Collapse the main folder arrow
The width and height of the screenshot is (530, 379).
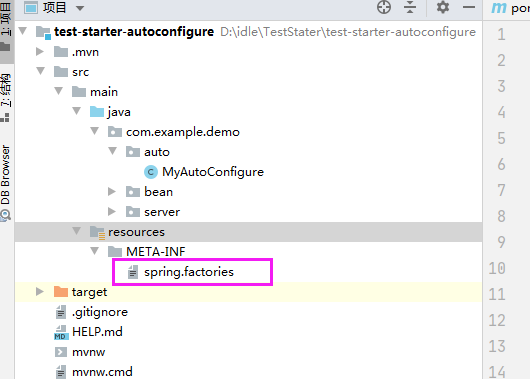tap(58, 91)
